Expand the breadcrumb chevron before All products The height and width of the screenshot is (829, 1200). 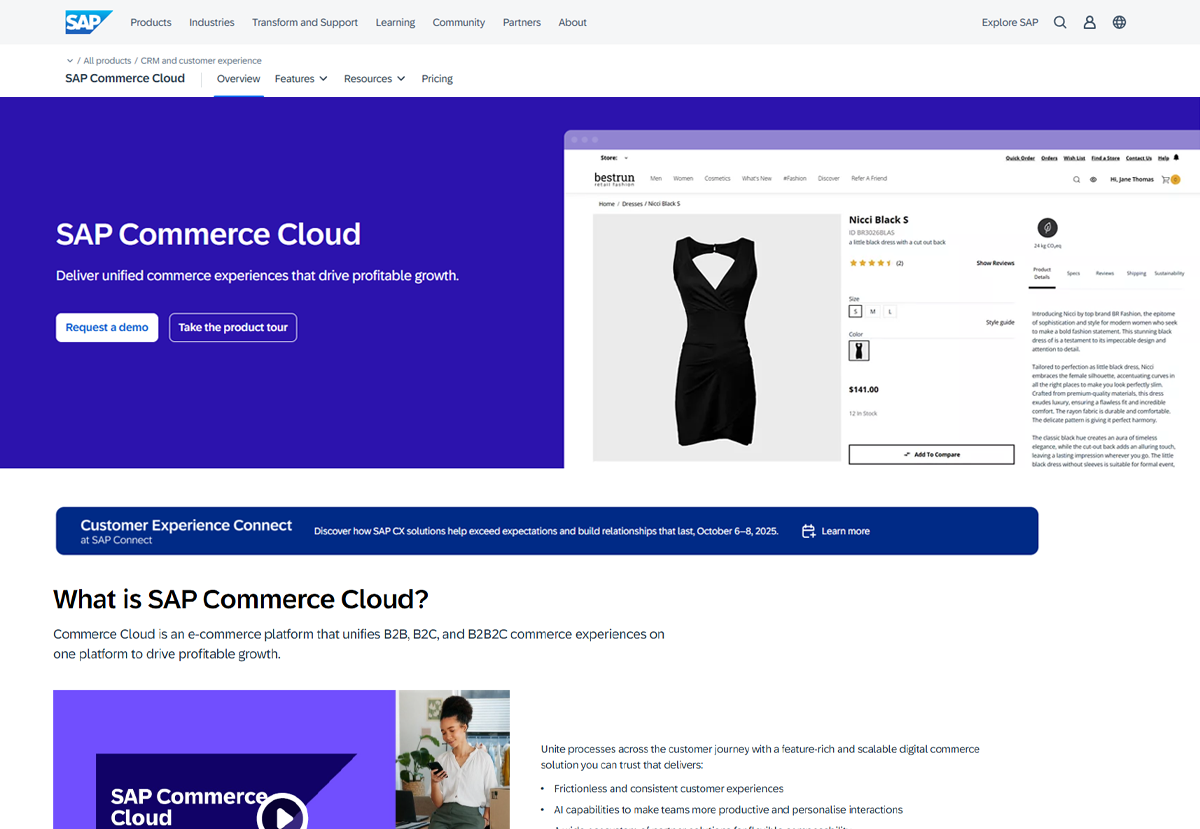pyautogui.click(x=70, y=61)
